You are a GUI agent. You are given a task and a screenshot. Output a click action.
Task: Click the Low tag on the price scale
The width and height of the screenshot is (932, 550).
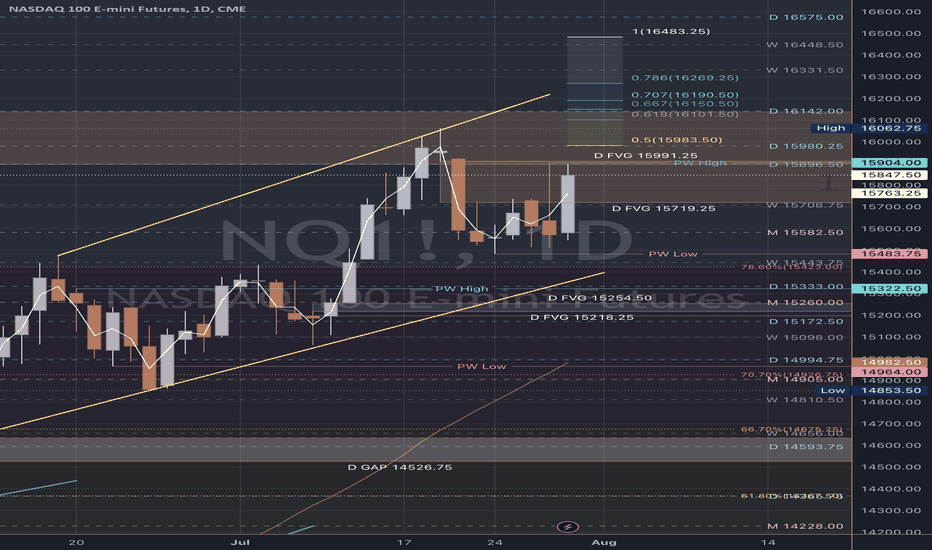click(833, 391)
